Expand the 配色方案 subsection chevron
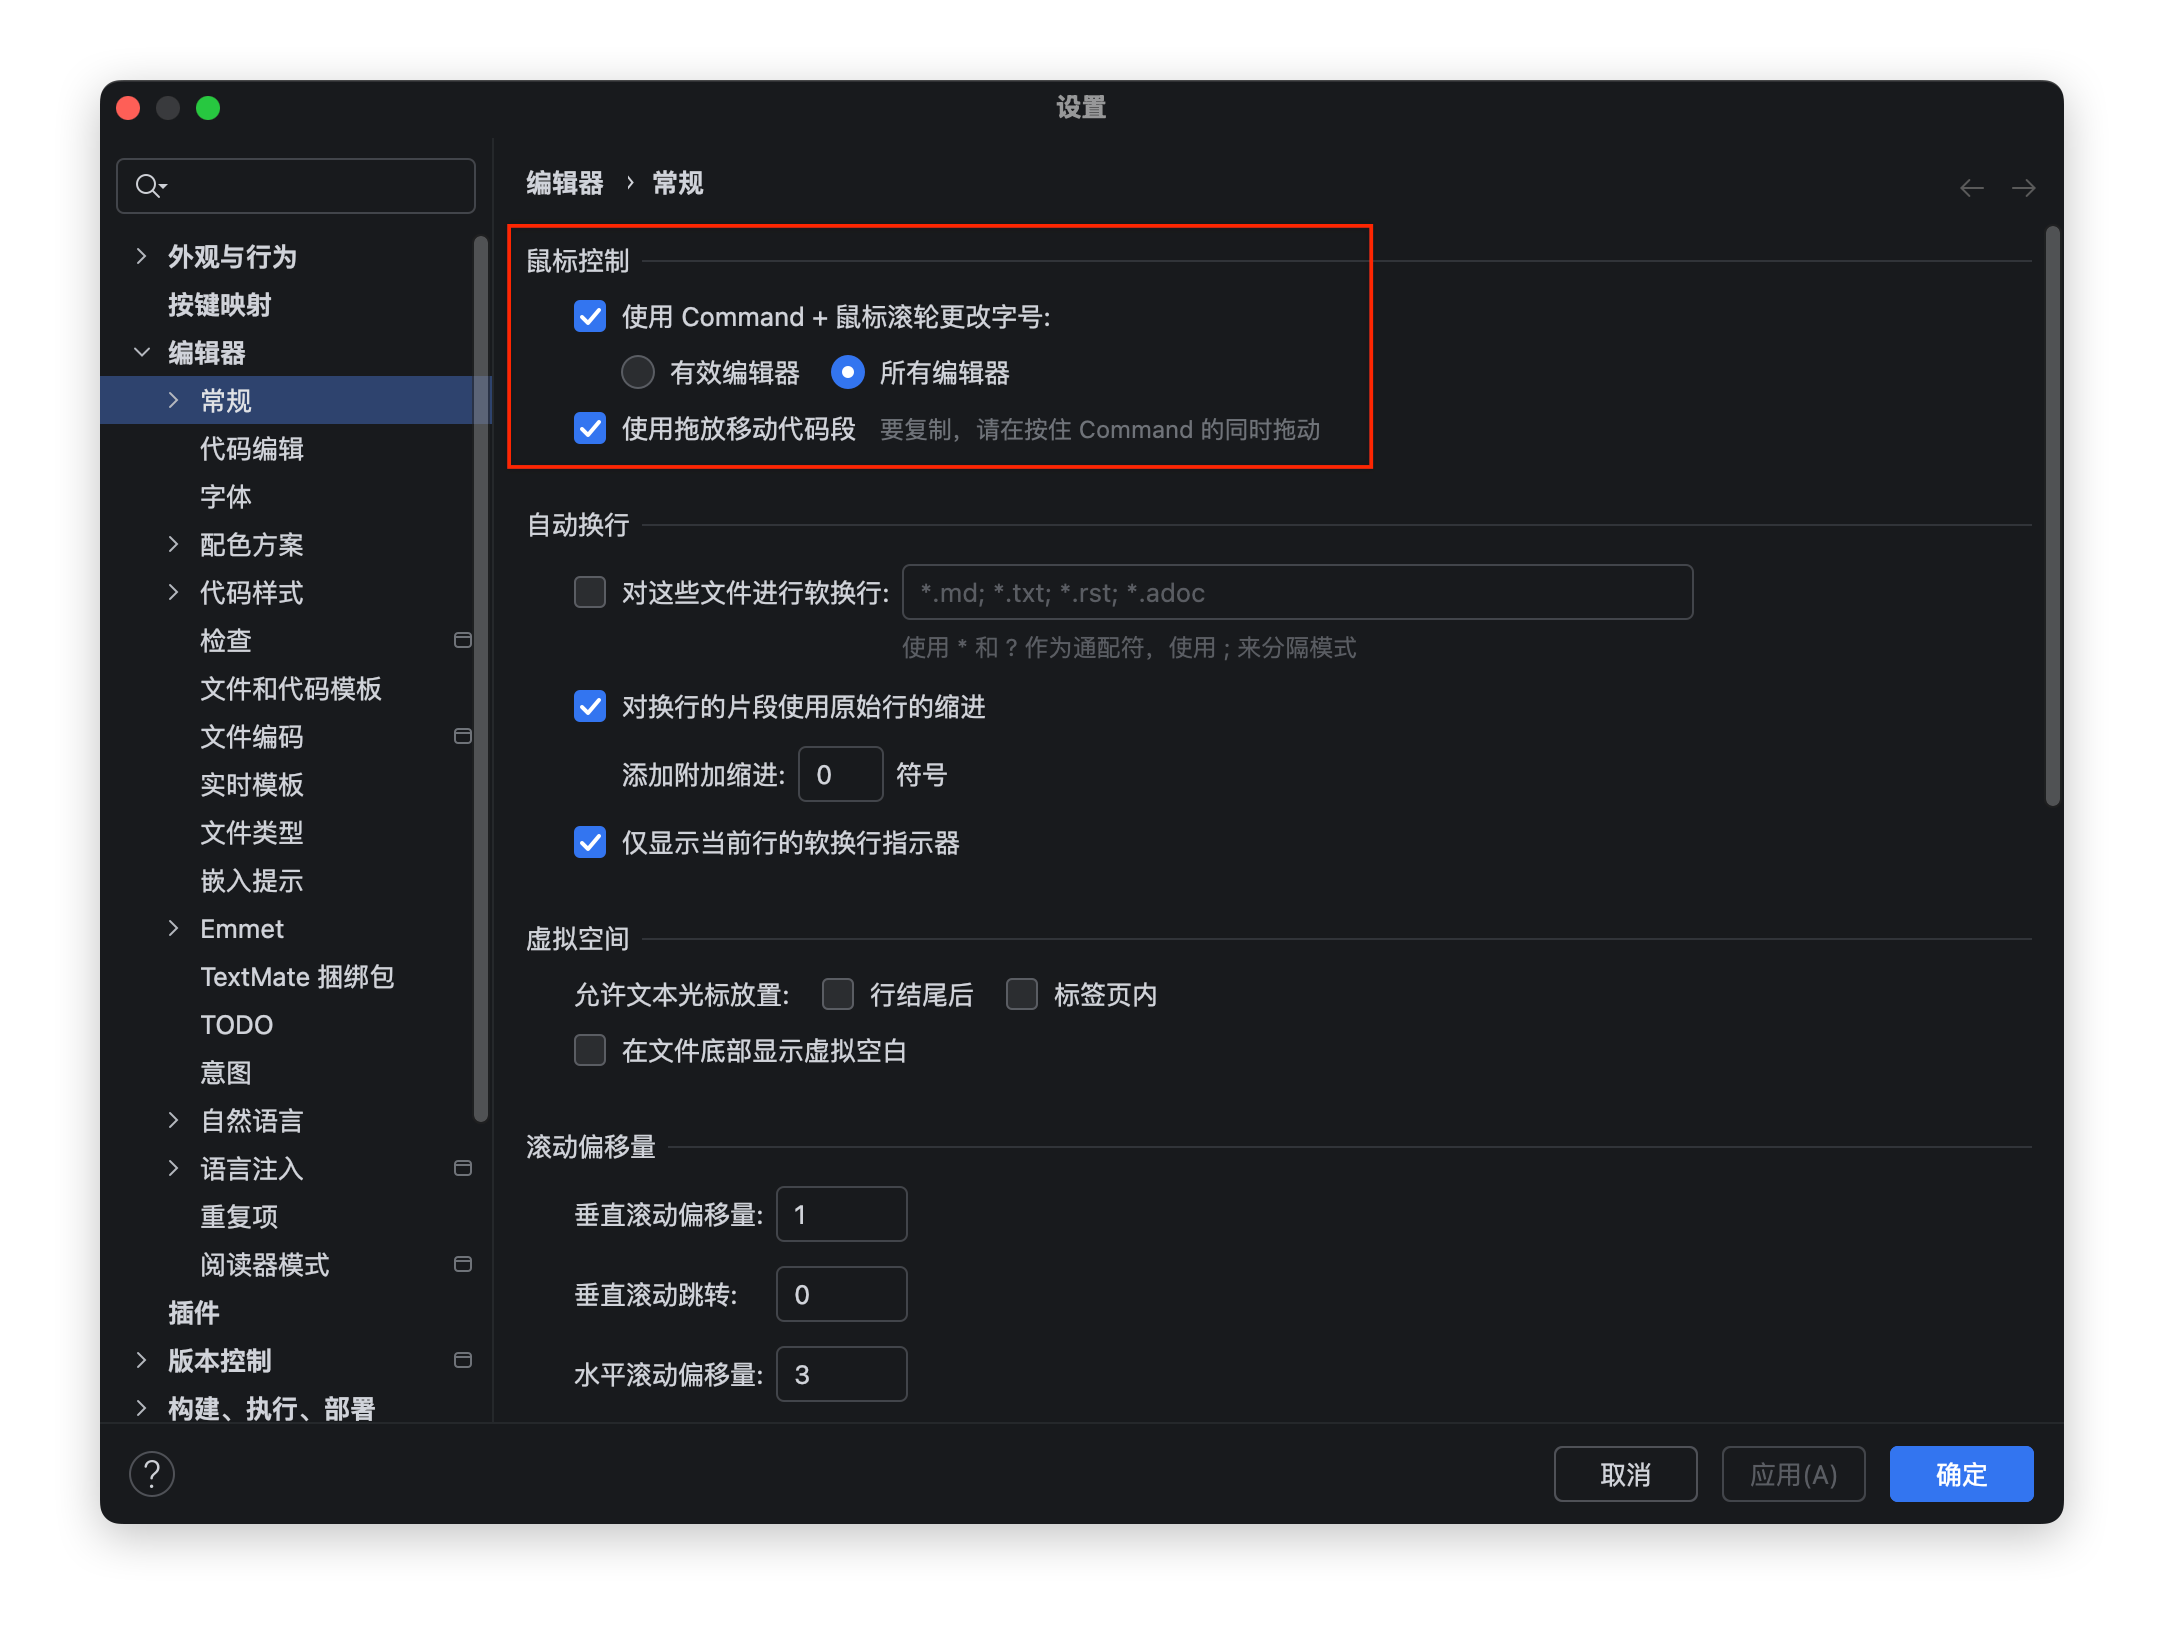2164x1644 pixels. (173, 544)
